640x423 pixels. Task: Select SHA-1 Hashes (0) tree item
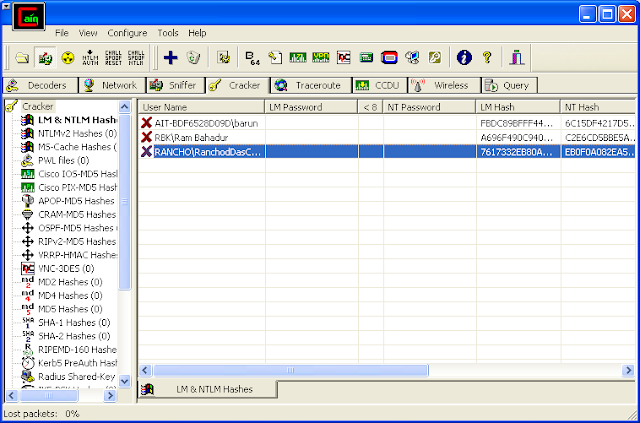click(74, 323)
